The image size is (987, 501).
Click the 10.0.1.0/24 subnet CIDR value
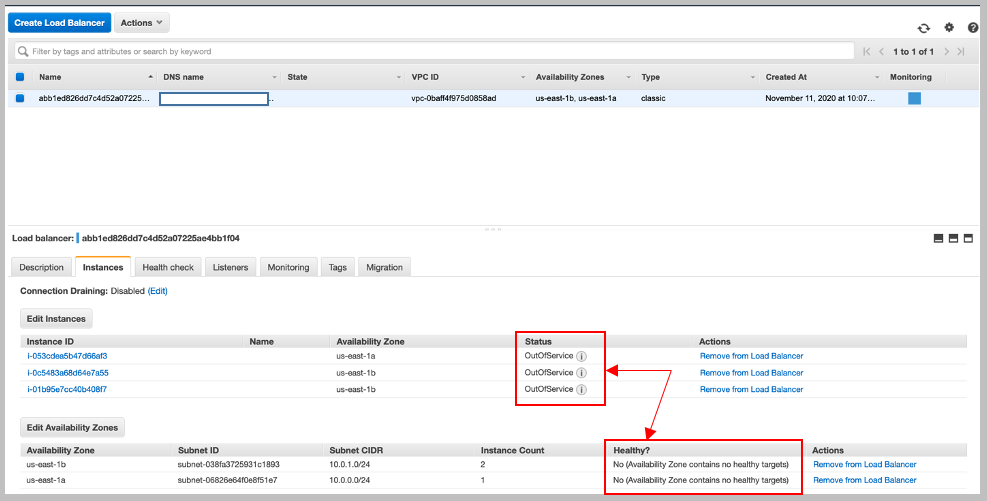tap(349, 464)
